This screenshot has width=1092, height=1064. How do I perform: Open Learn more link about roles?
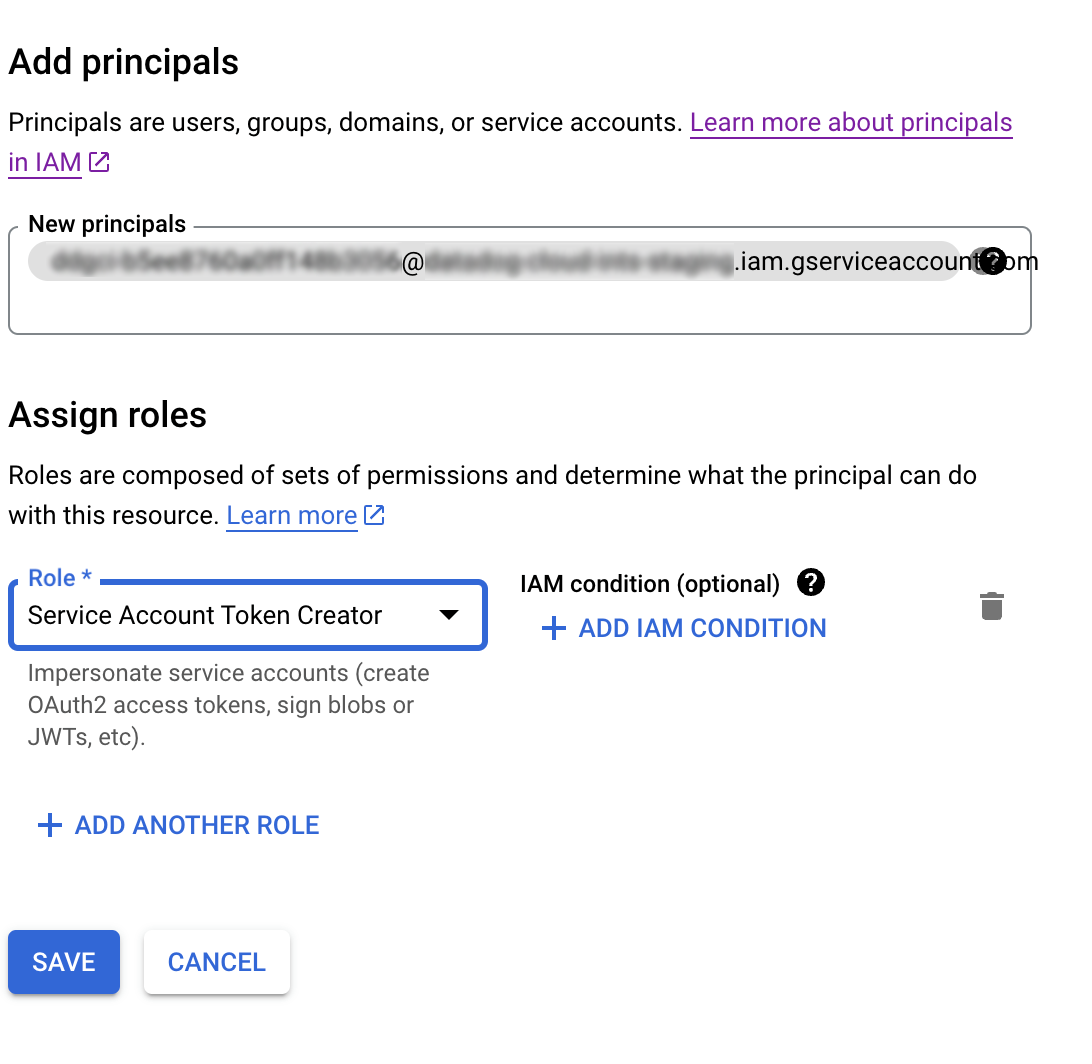(292, 515)
